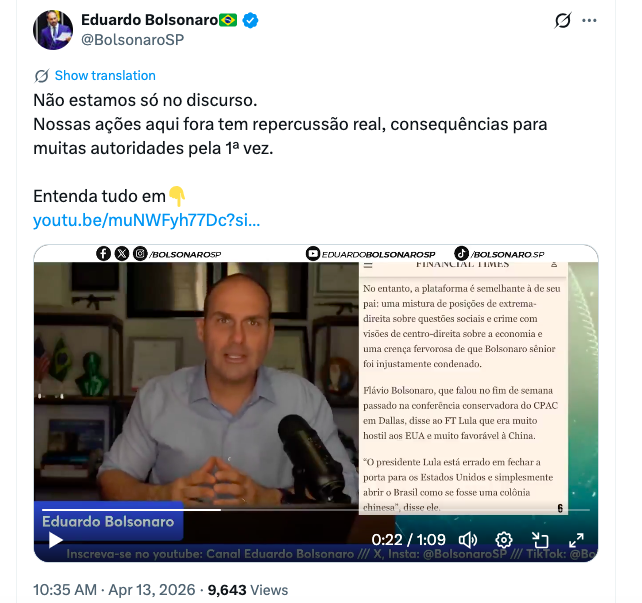Open the video settings gear

tap(504, 540)
